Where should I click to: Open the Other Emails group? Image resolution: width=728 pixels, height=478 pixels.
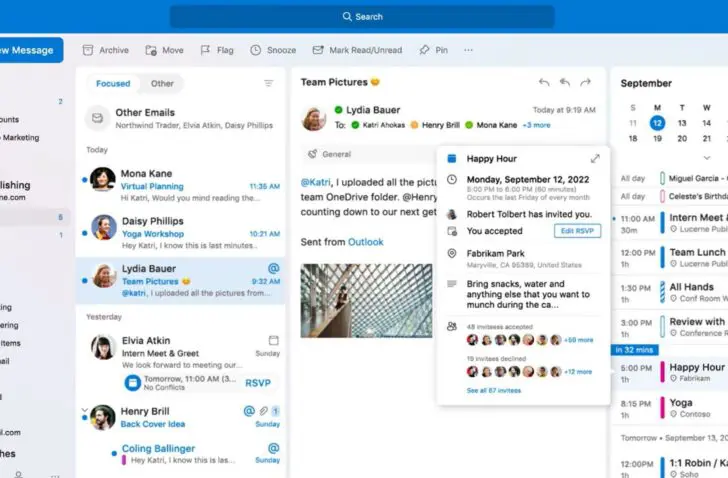pyautogui.click(x=180, y=118)
